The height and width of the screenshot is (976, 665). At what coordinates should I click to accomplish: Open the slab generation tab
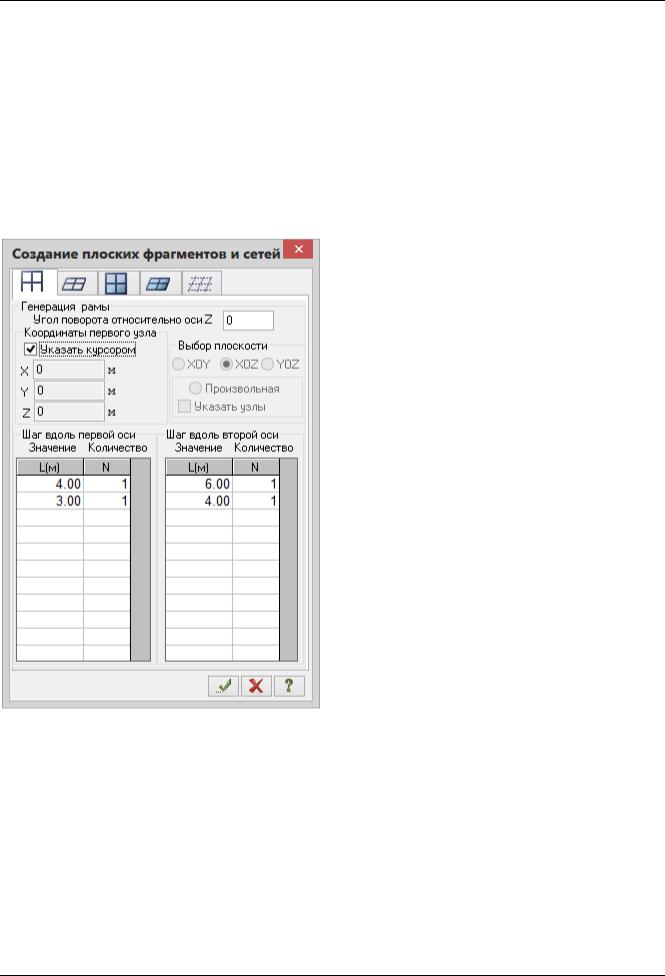158,284
